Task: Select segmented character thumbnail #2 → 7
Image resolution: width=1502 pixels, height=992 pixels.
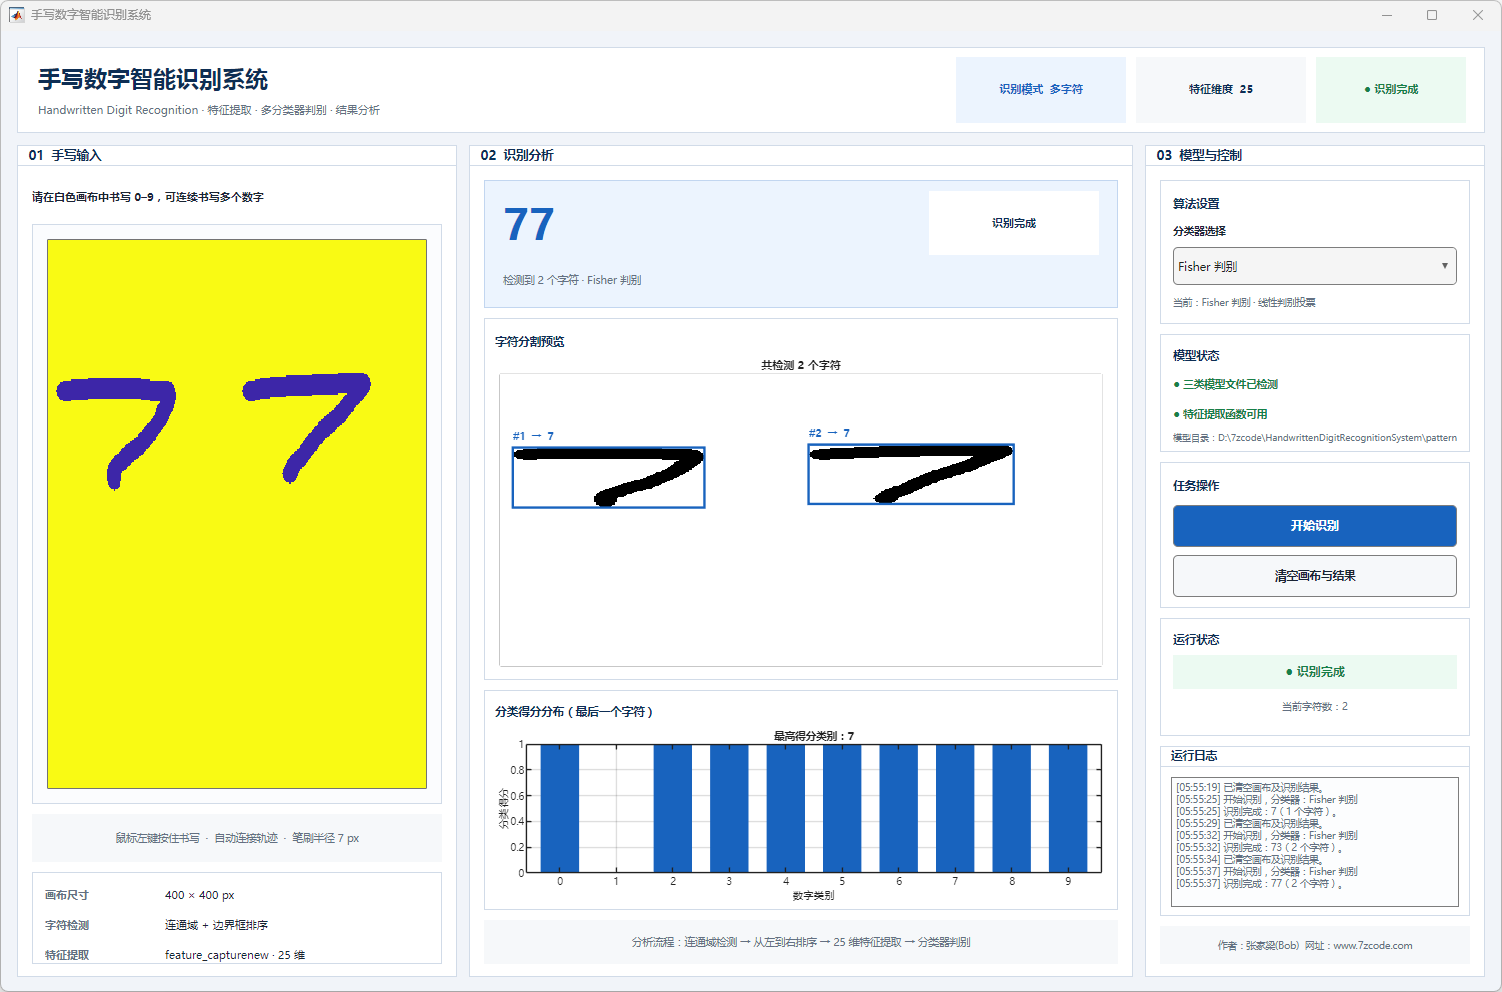Action: pos(911,474)
